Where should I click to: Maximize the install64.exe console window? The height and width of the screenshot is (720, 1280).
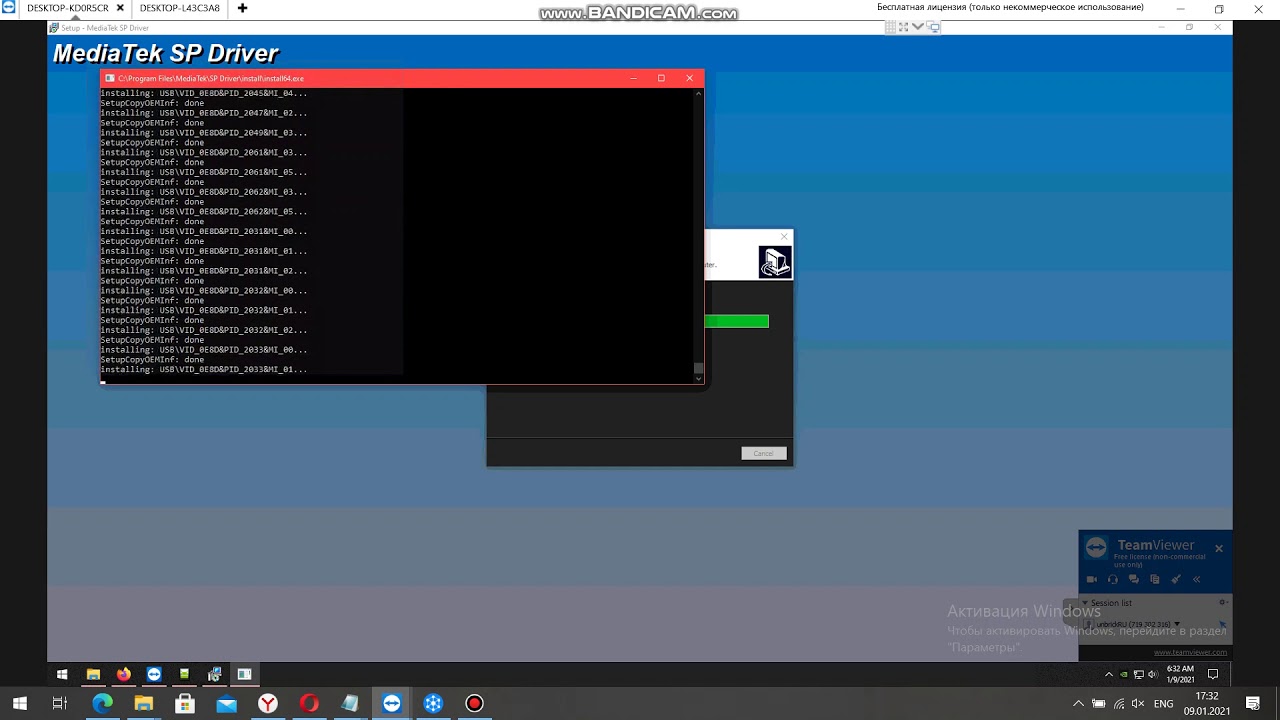(661, 78)
